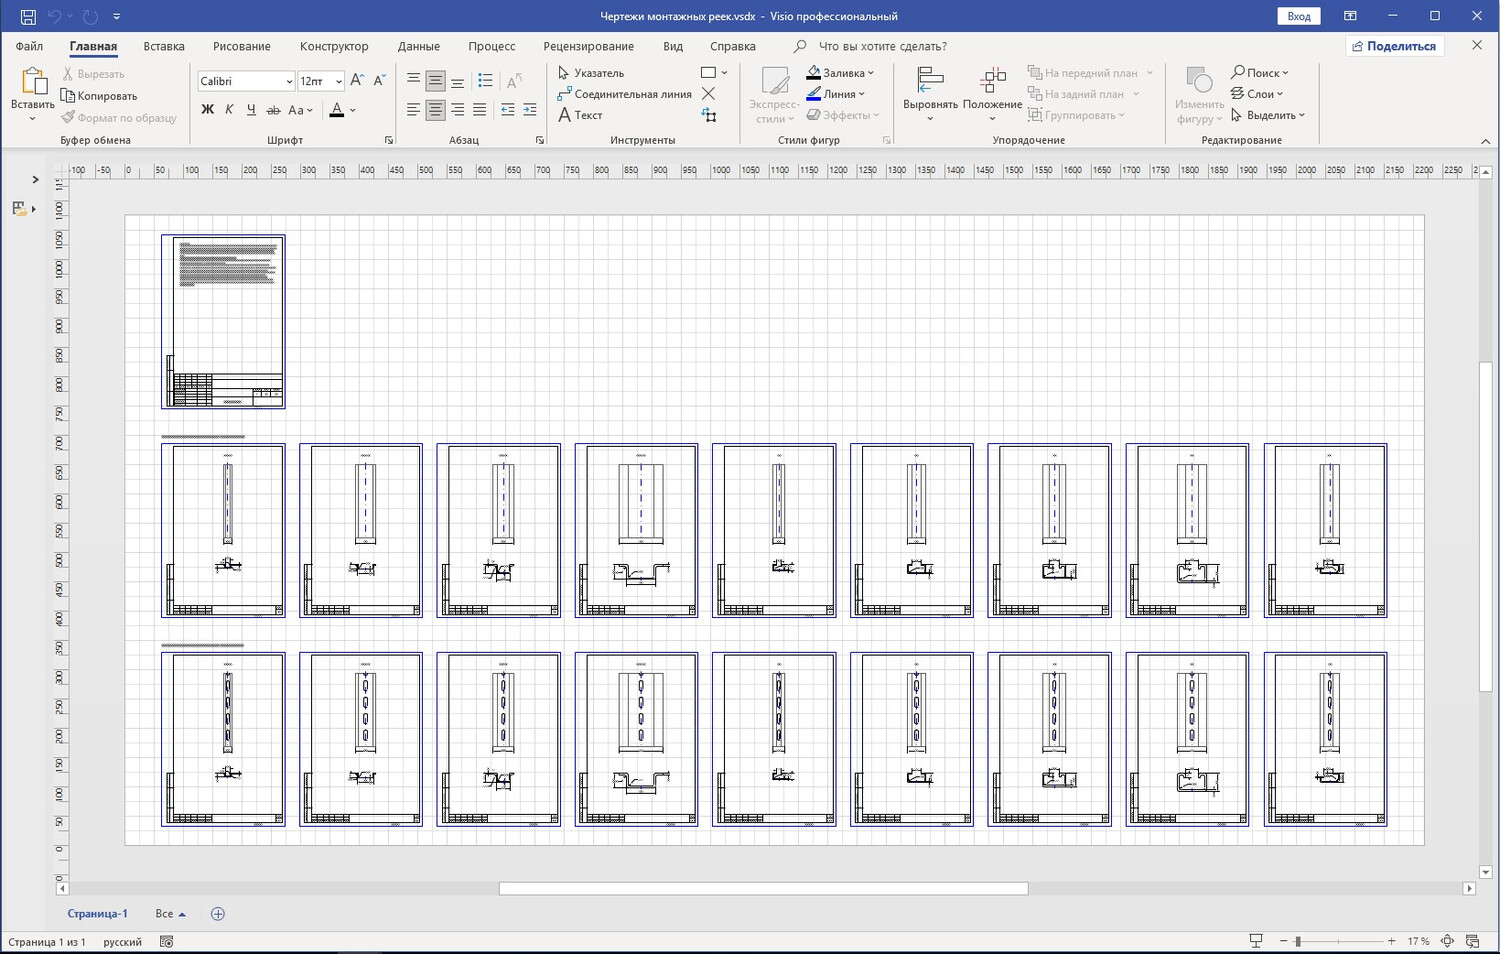Click the Sign in (Вход) button
The image size is (1500, 954).
point(1298,16)
